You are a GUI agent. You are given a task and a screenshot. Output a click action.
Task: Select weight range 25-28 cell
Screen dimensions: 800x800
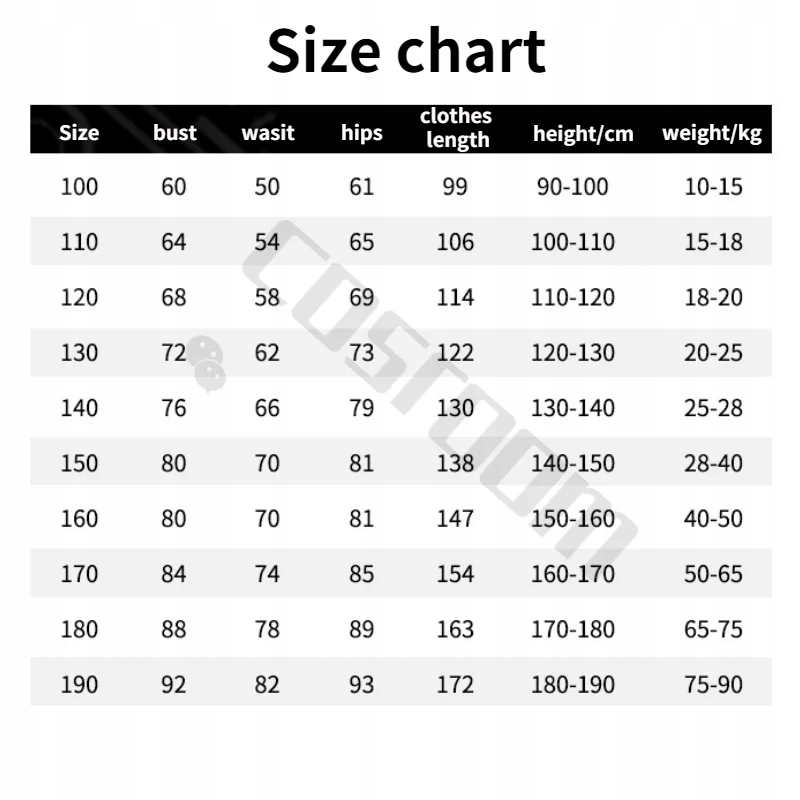click(713, 408)
